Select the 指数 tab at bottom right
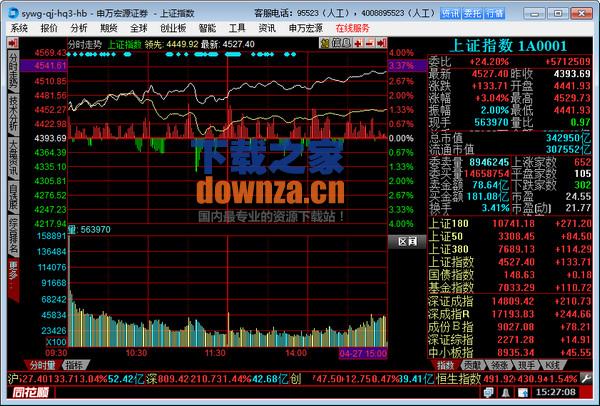This screenshot has width=600, height=406. (445, 365)
